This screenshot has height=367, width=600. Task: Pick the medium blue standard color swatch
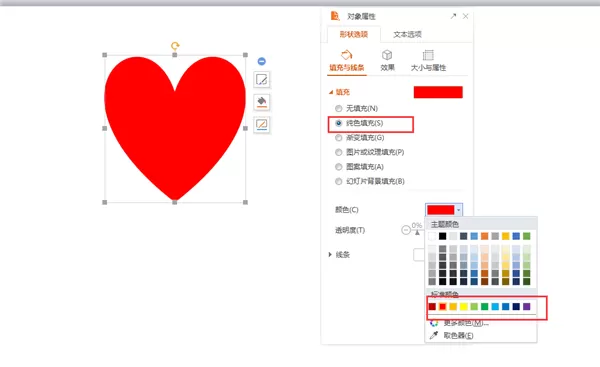tap(506, 307)
